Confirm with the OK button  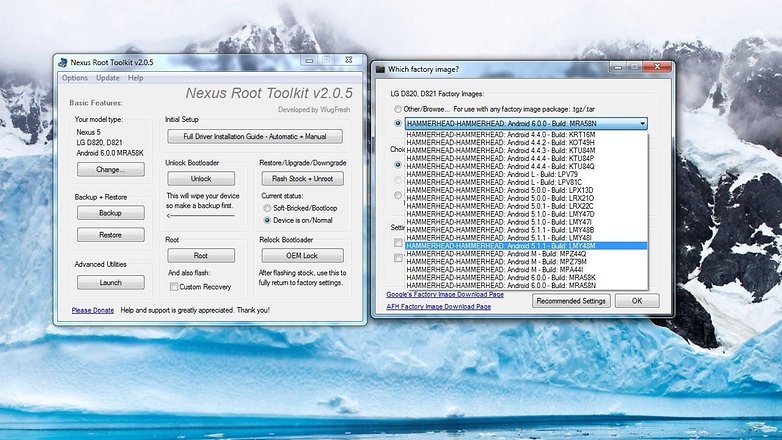click(637, 301)
